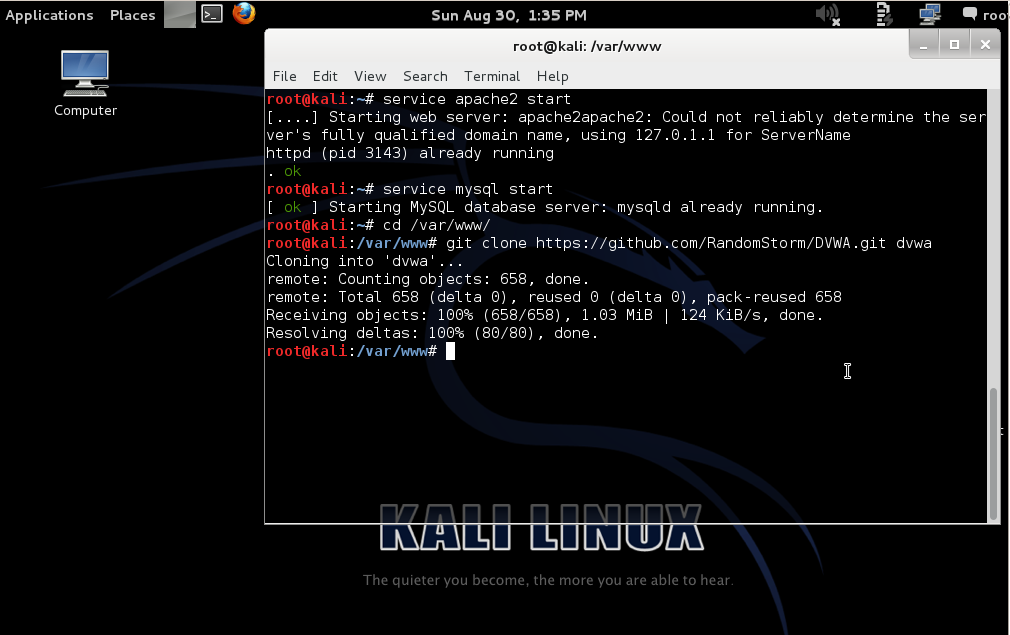The image size is (1010, 635).
Task: Open the Applications menu
Action: (49, 15)
